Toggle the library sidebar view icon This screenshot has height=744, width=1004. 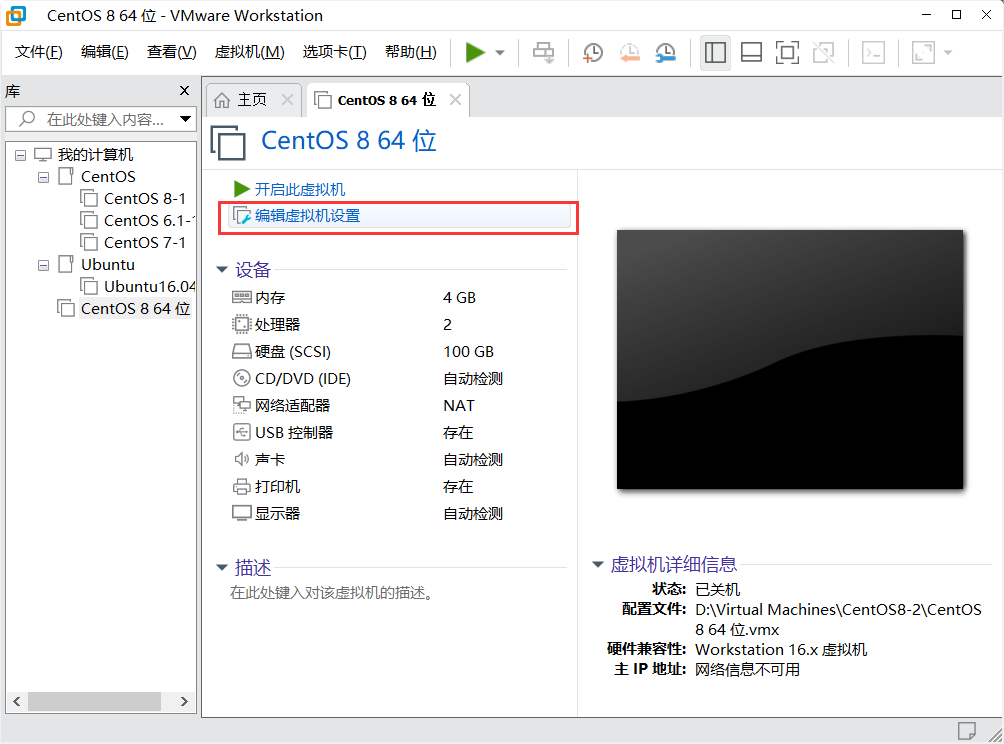coord(715,53)
